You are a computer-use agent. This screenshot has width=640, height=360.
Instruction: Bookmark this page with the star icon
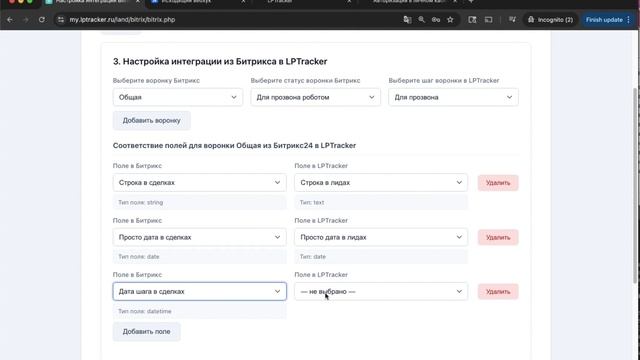pyautogui.click(x=450, y=20)
